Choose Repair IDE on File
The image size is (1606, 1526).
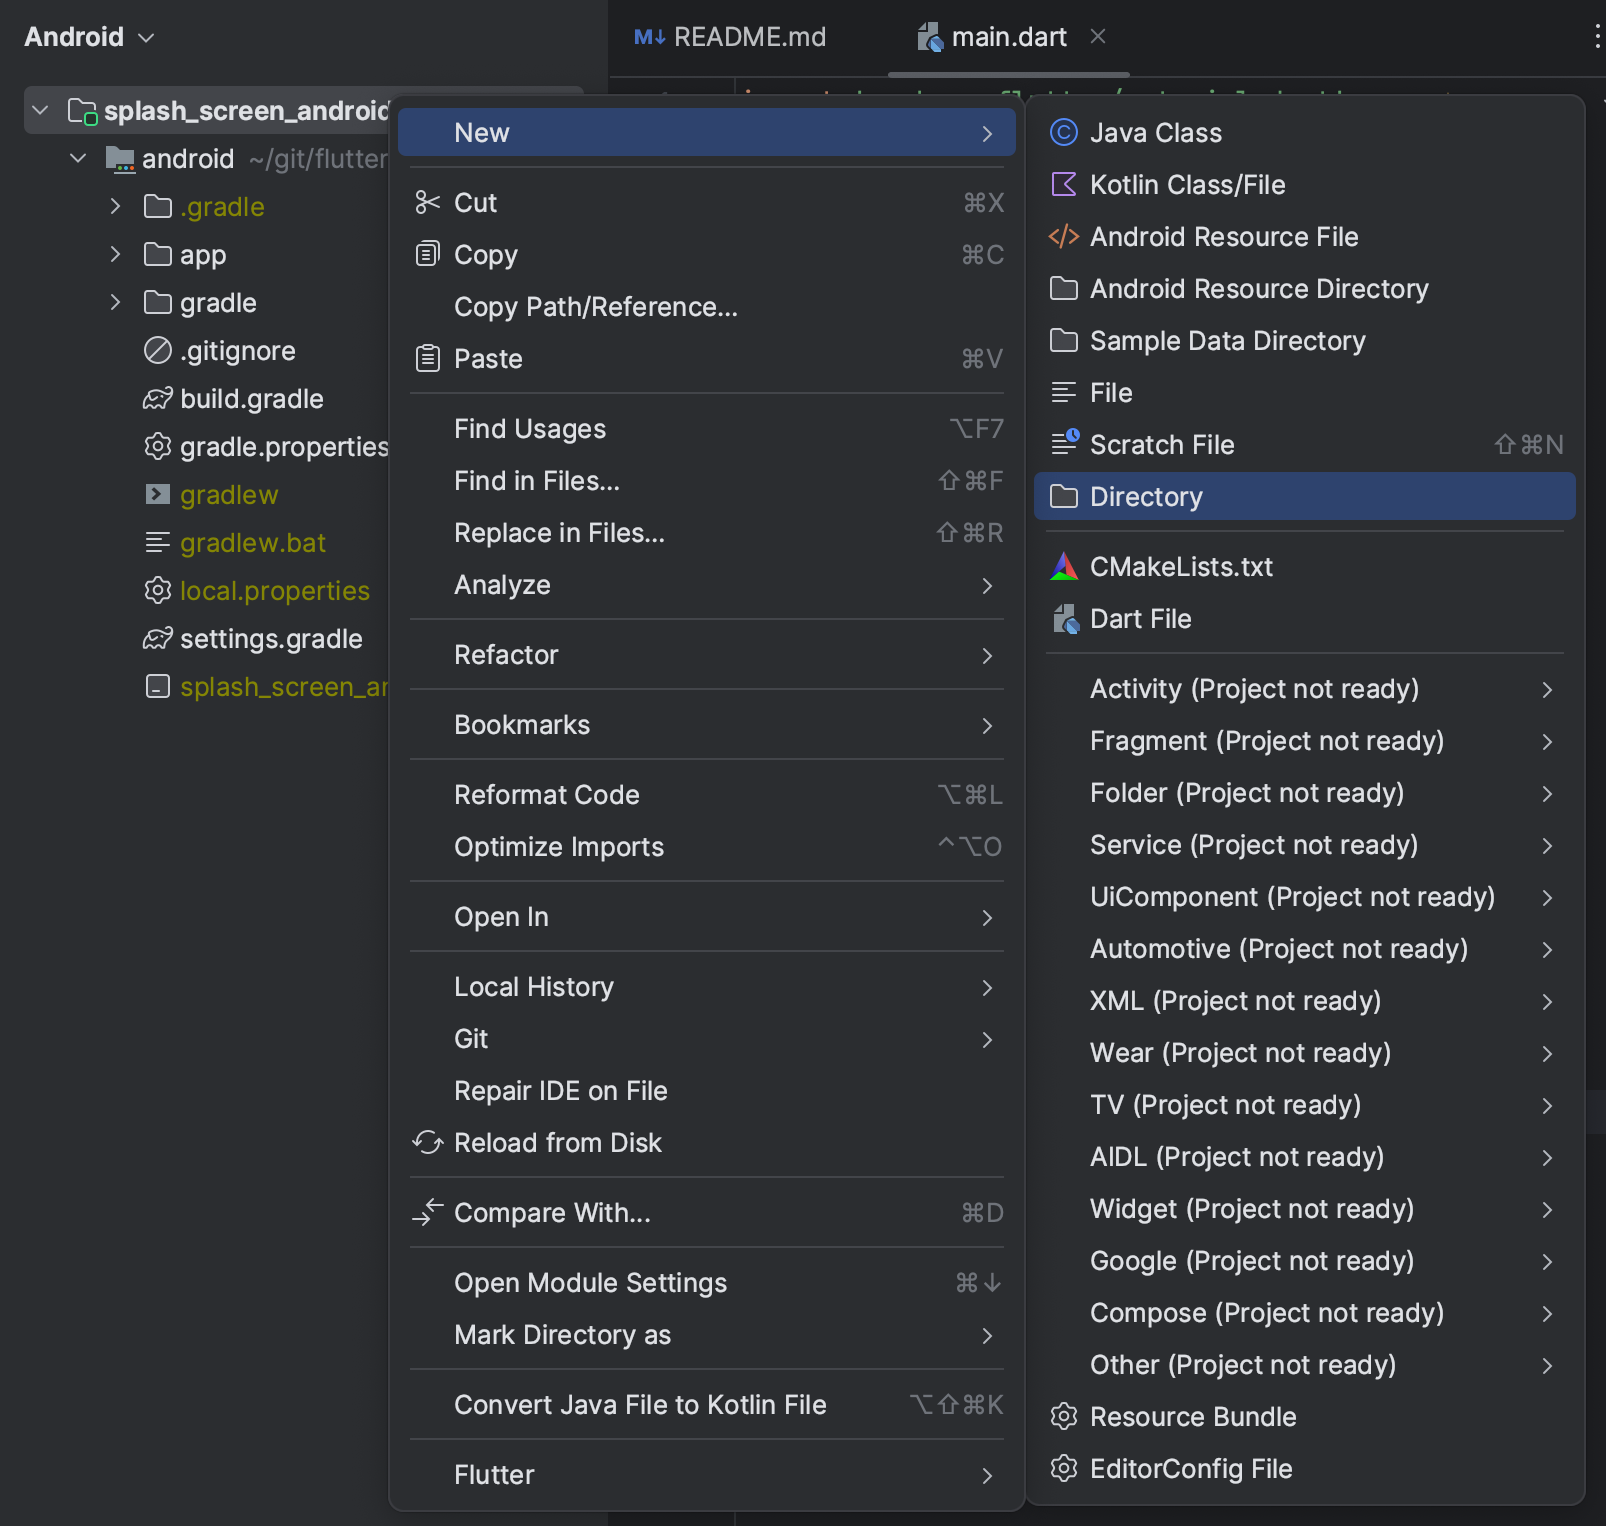[707, 1091]
